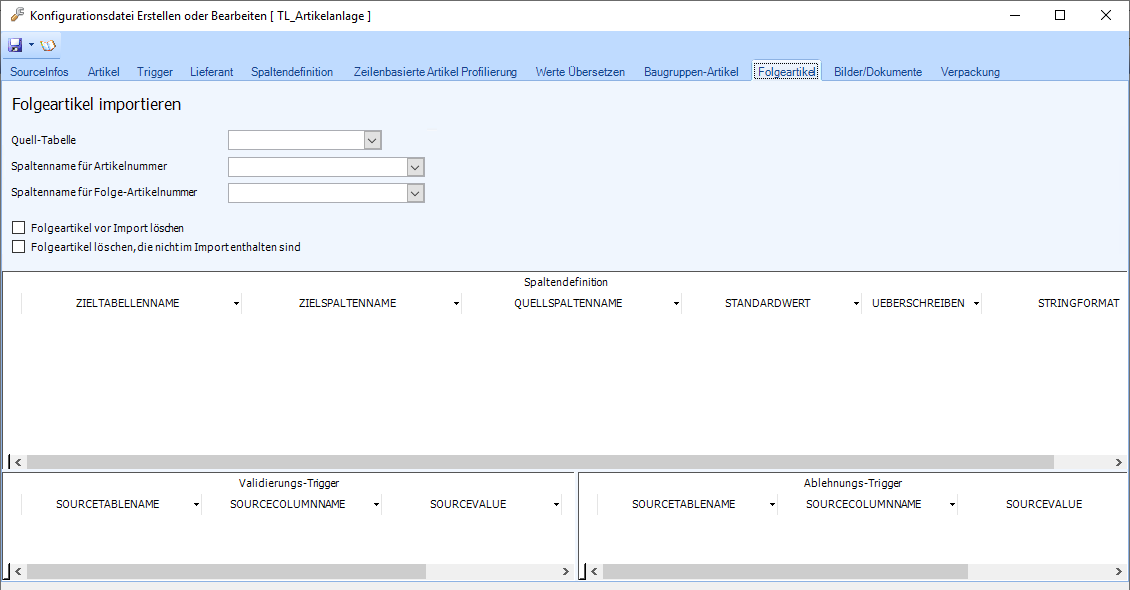Enable 'Folgeartikel vor Import löschen' checkbox
Image resolution: width=1130 pixels, height=590 pixels.
[x=18, y=228]
